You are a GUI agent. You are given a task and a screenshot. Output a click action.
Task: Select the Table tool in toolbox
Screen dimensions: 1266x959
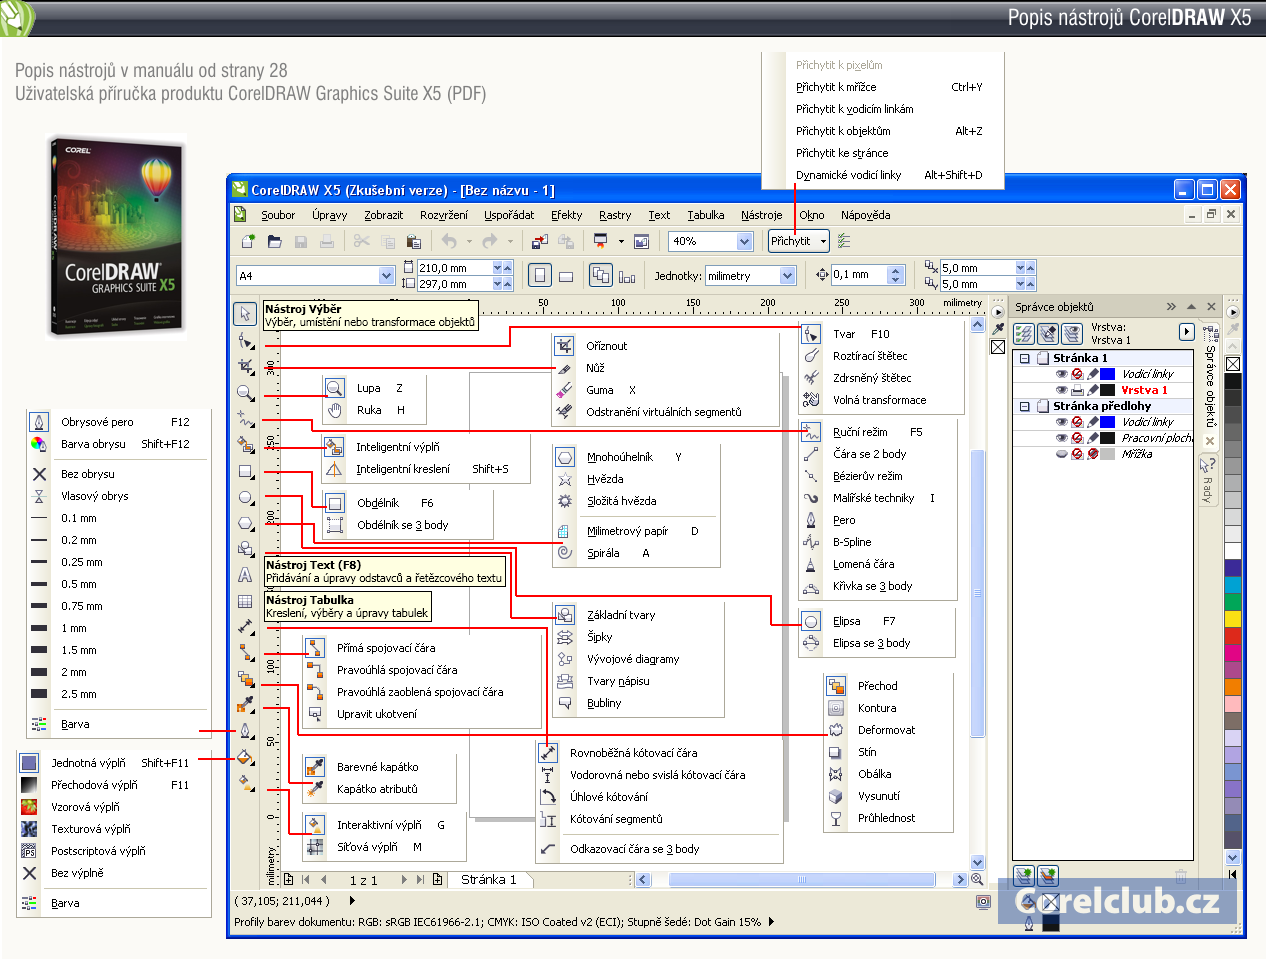[x=245, y=601]
